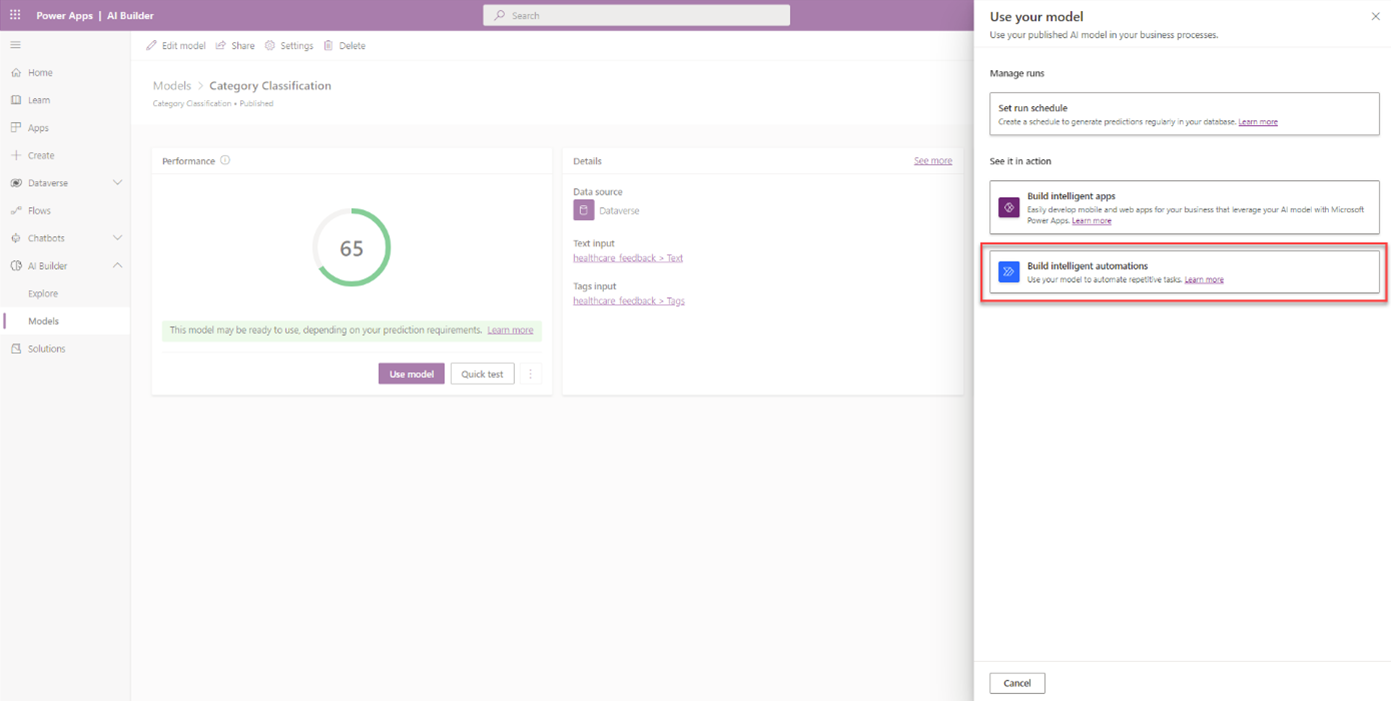
Task: Click the Solutions icon in sidebar
Action: 16,349
